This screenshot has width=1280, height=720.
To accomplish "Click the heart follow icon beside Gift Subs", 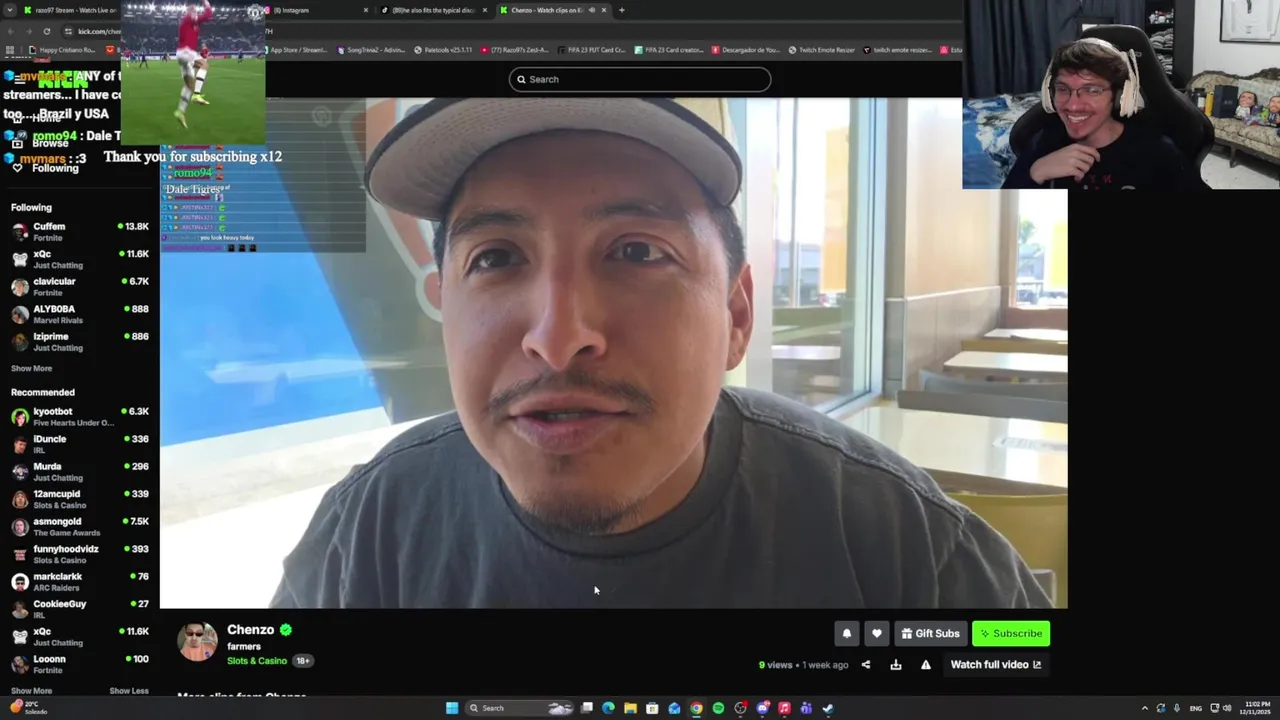I will [x=877, y=633].
